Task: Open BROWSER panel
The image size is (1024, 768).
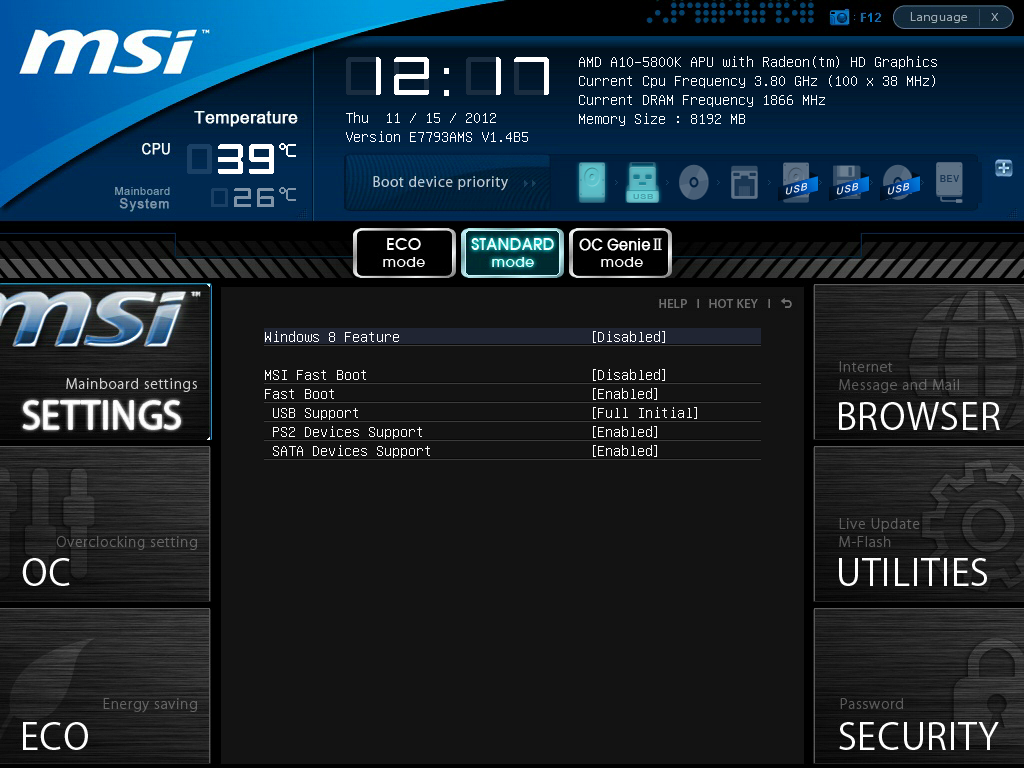Action: pos(919,362)
